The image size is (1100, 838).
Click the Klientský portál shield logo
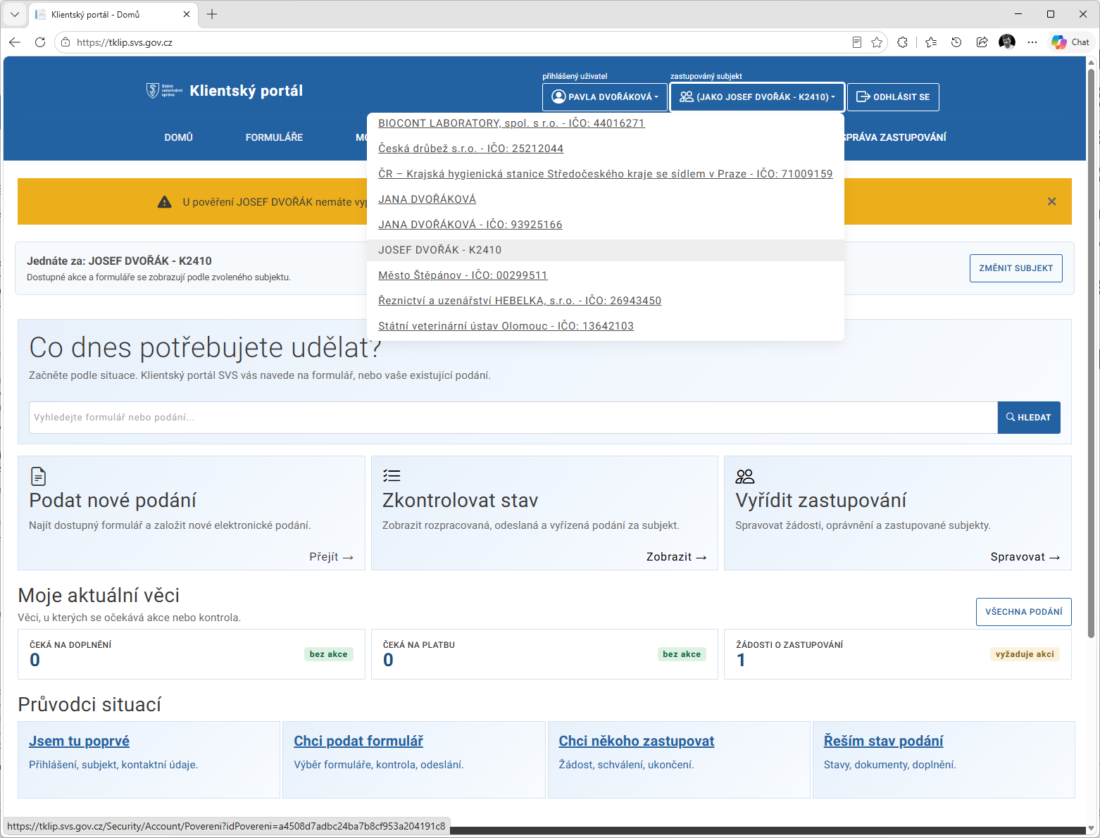163,90
